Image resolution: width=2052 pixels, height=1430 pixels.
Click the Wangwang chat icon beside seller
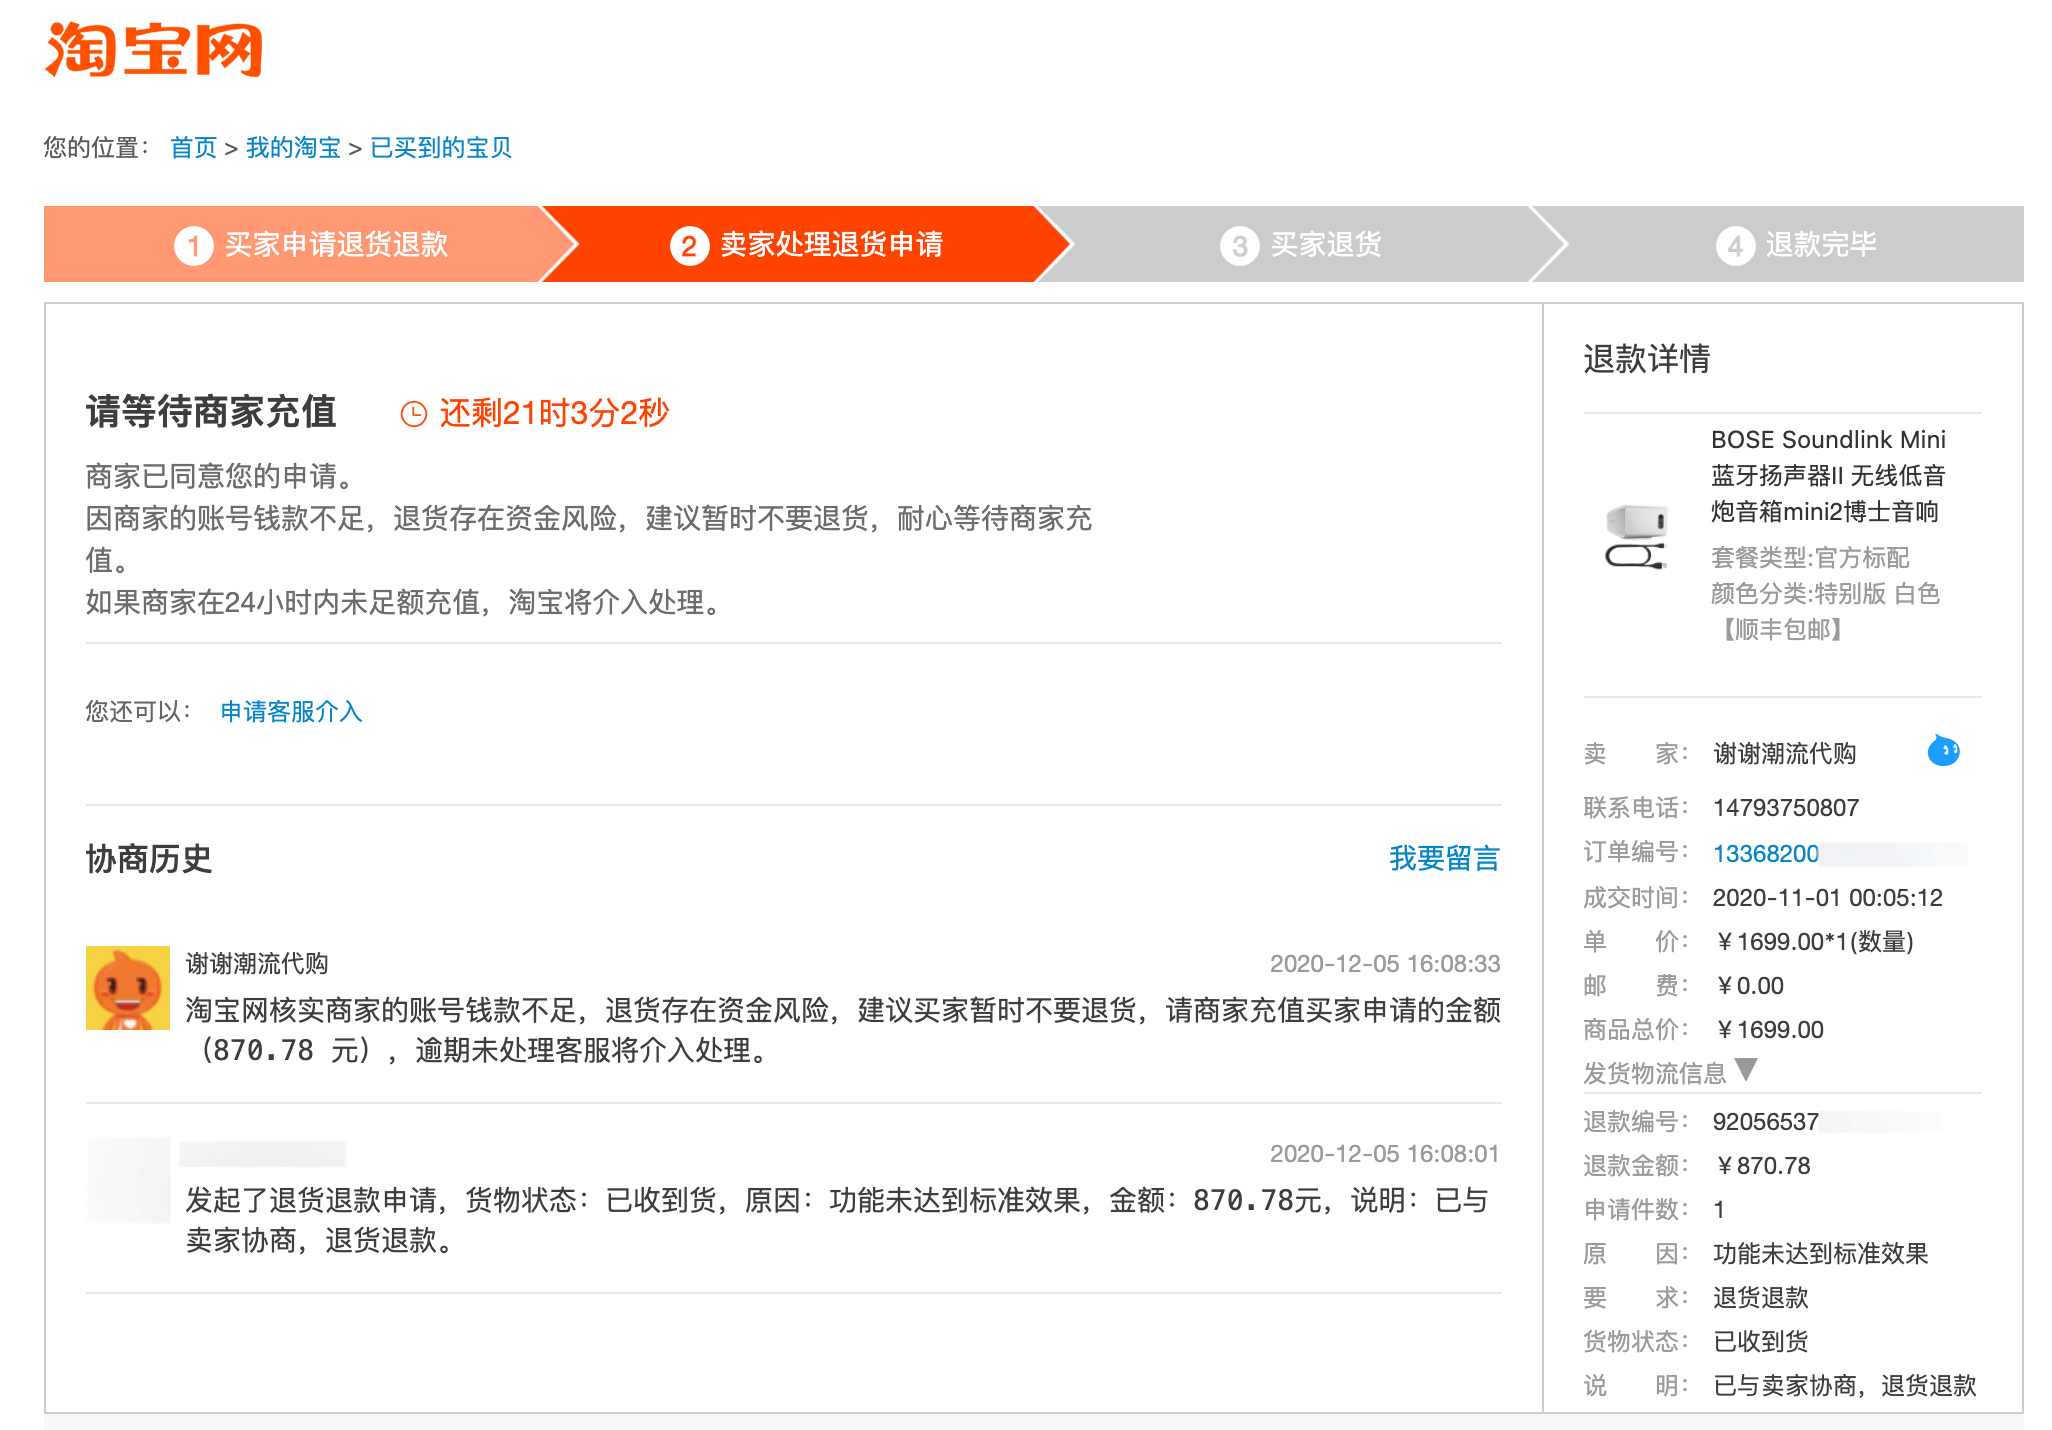(1943, 751)
